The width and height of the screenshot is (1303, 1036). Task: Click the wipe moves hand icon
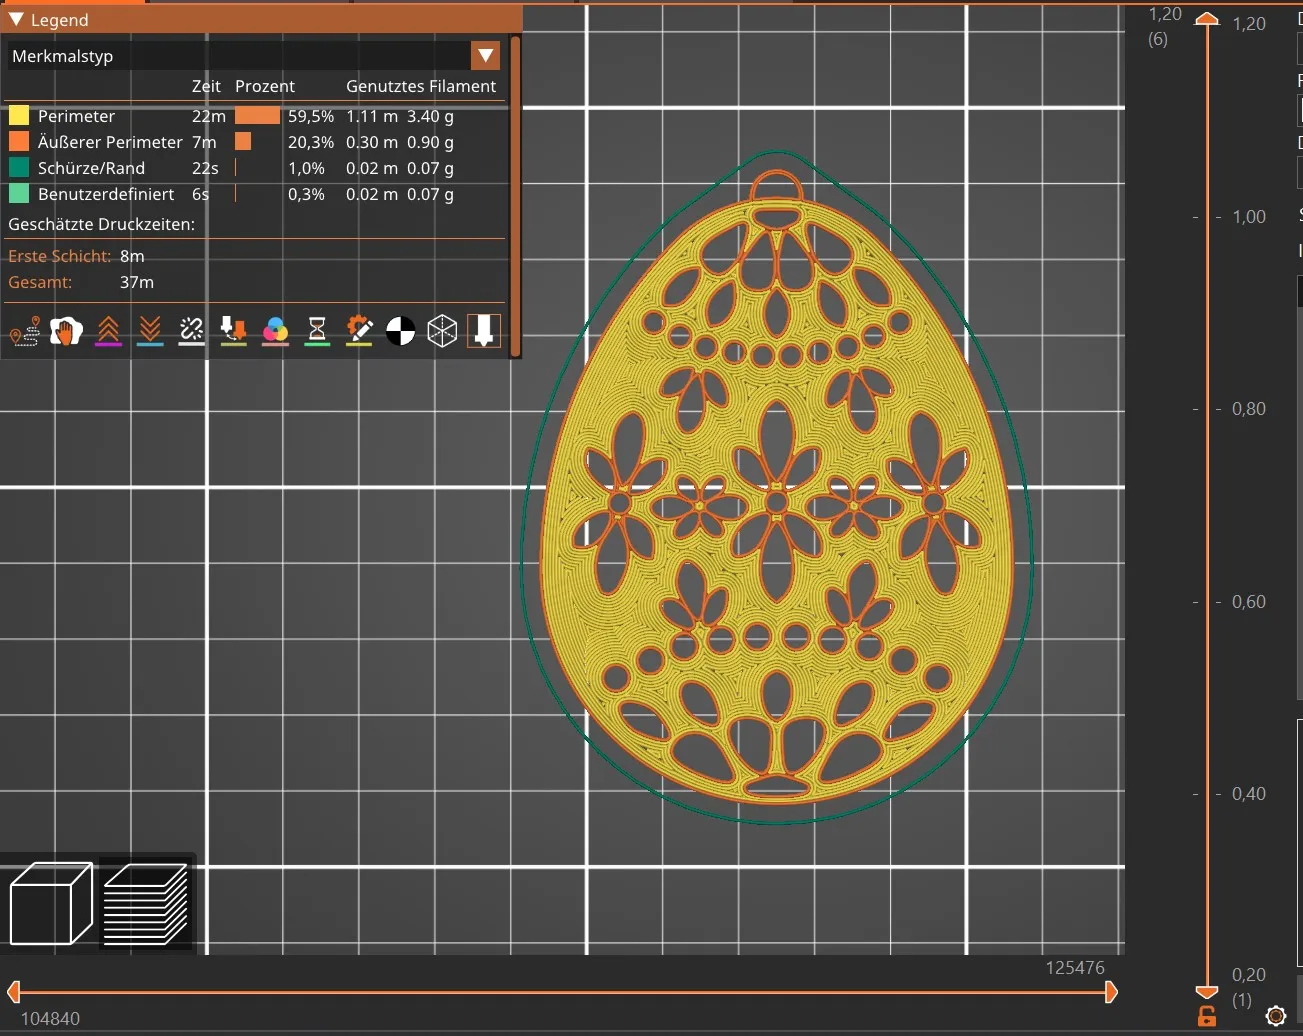(x=66, y=331)
